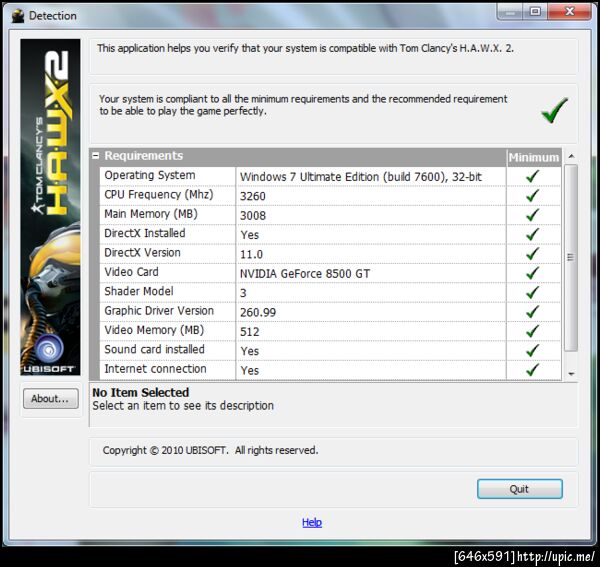Select the Main Memory (MB) row label
This screenshot has width=600, height=567.
[x=151, y=214]
